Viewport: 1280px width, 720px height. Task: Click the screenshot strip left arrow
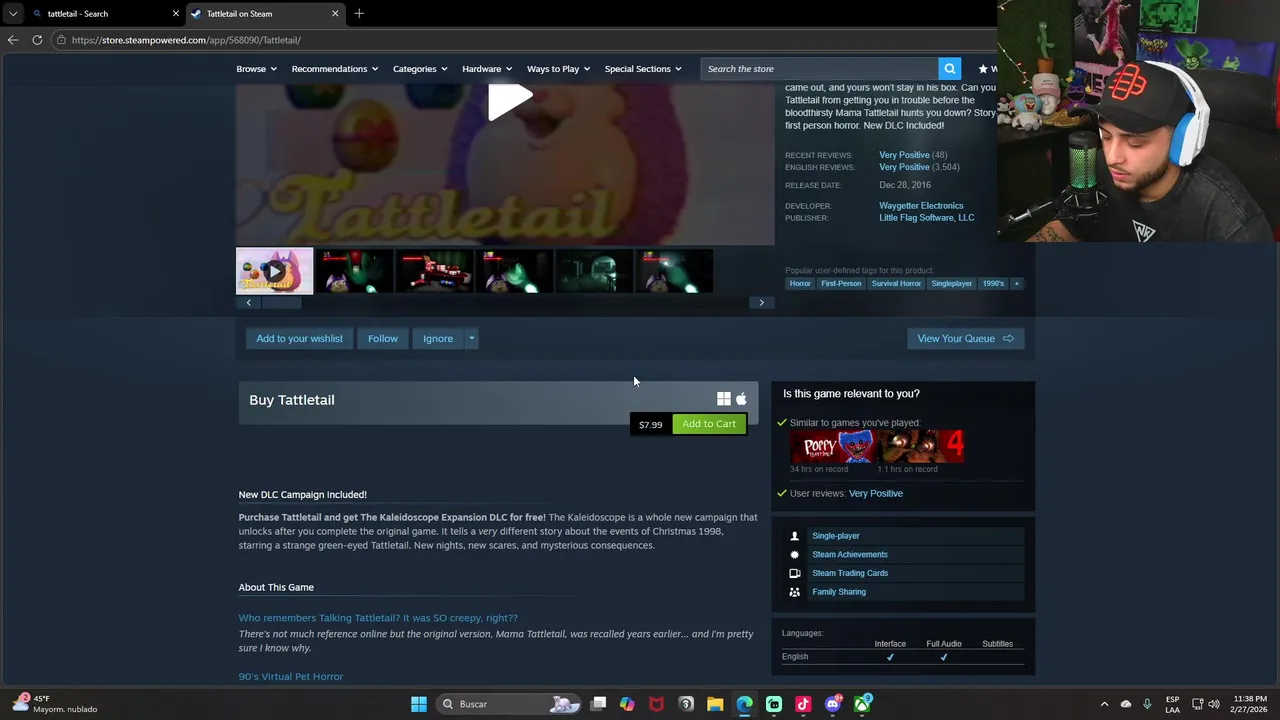248,302
